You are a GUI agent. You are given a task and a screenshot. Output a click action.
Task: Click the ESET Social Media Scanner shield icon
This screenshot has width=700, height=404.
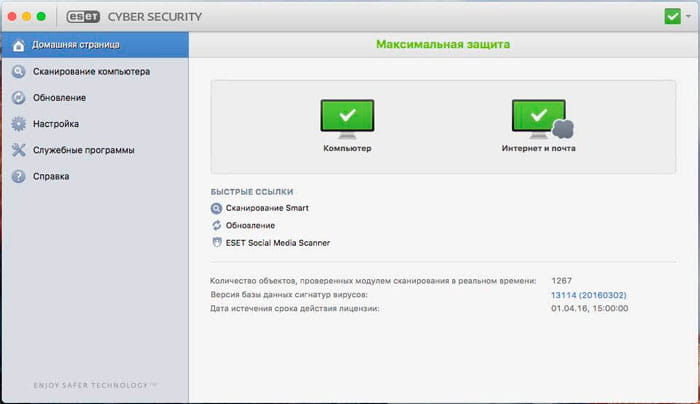(217, 242)
